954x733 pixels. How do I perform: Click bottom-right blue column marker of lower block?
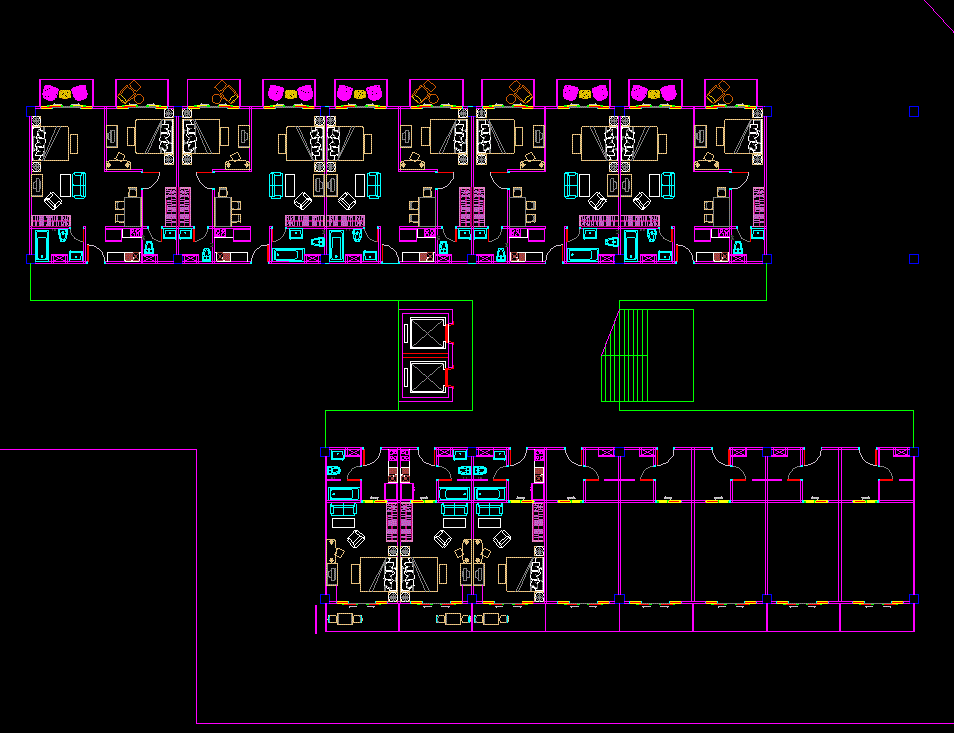[x=914, y=599]
